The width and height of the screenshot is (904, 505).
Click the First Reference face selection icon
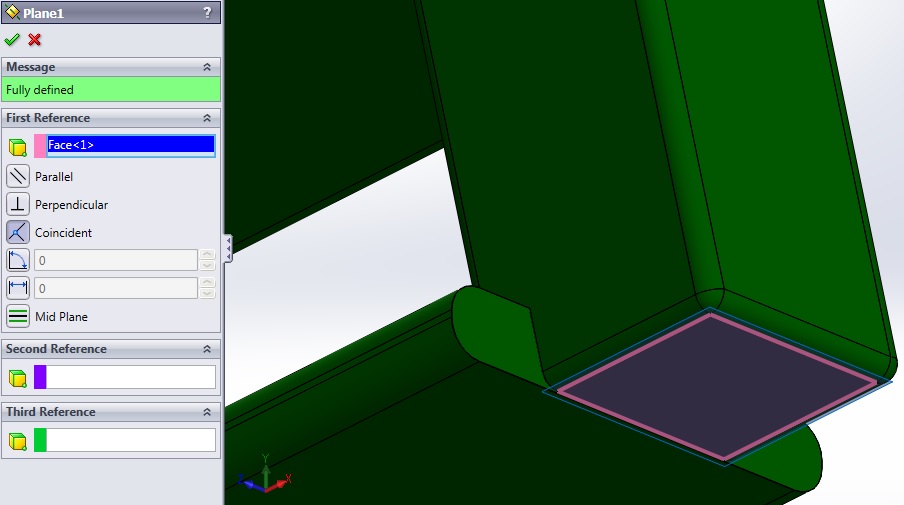[x=17, y=147]
